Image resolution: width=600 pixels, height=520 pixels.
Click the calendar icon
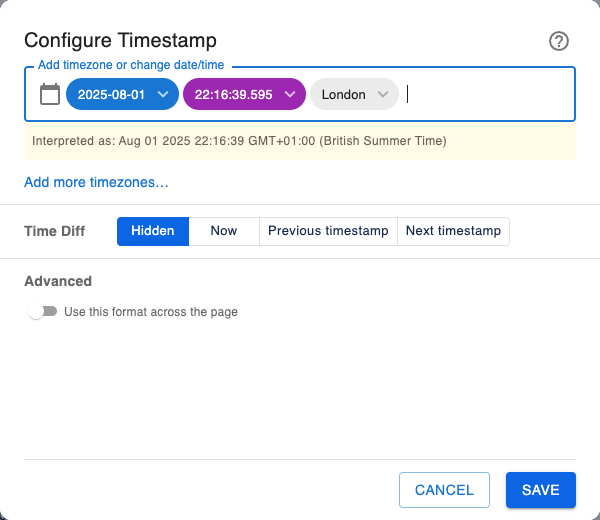(x=50, y=94)
